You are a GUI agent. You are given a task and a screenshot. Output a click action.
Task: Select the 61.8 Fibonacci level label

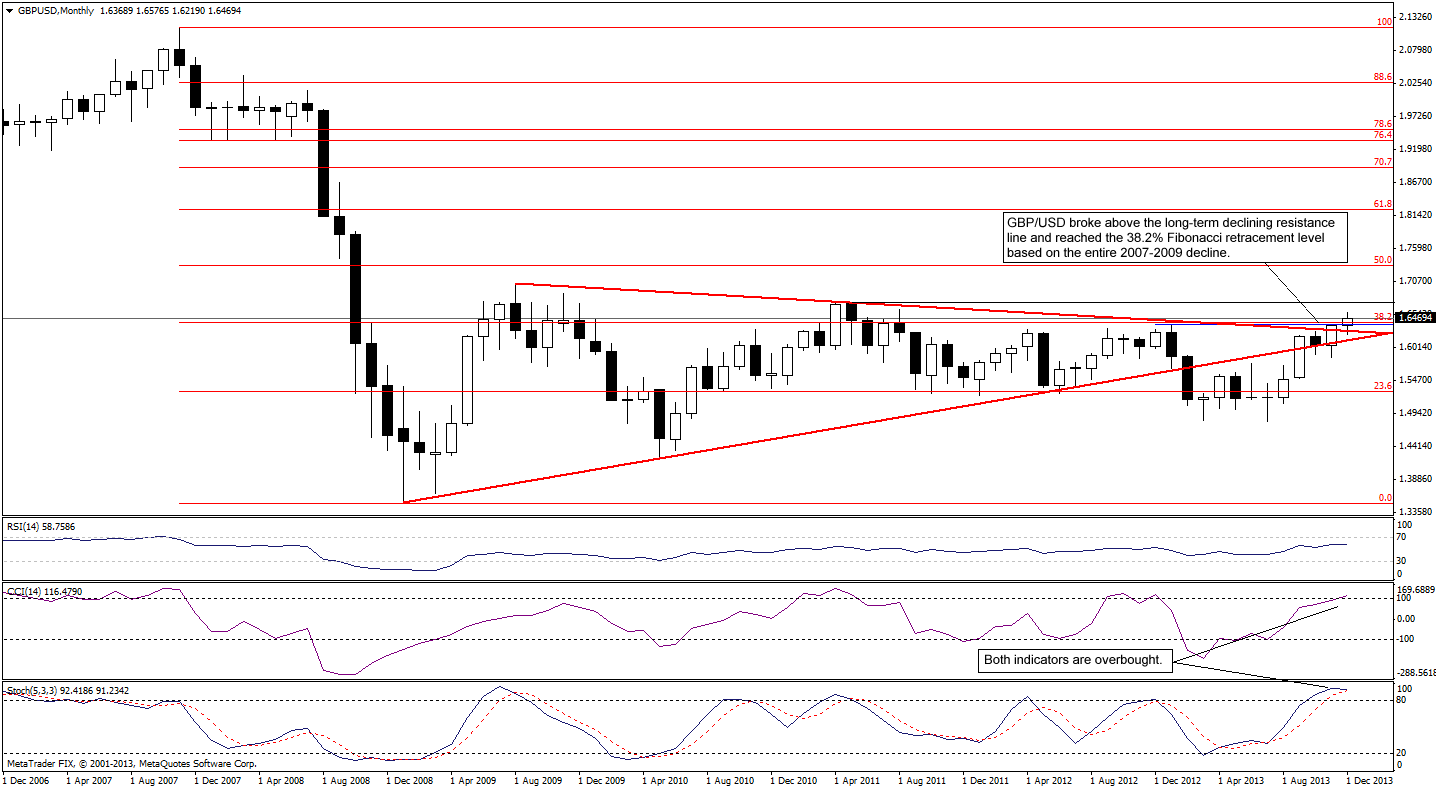(x=1383, y=204)
